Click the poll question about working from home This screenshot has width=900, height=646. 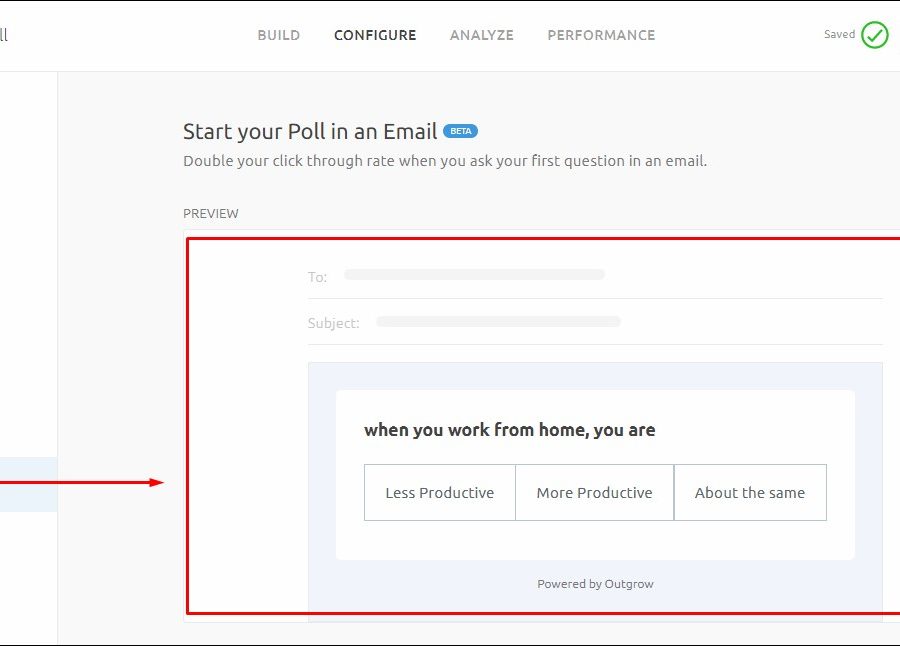pos(510,430)
